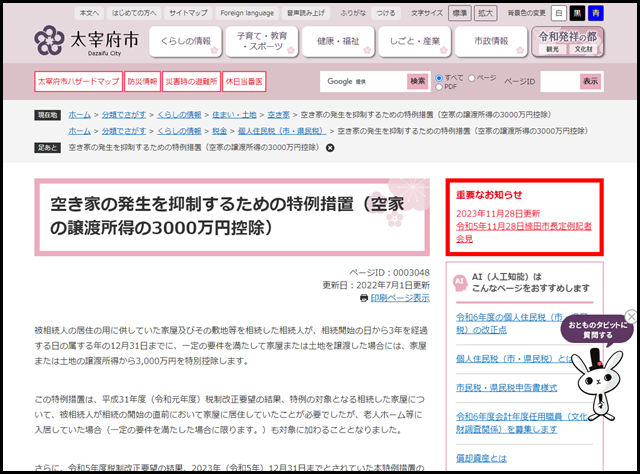
Task: Set text size to 標準
Action: pos(460,13)
